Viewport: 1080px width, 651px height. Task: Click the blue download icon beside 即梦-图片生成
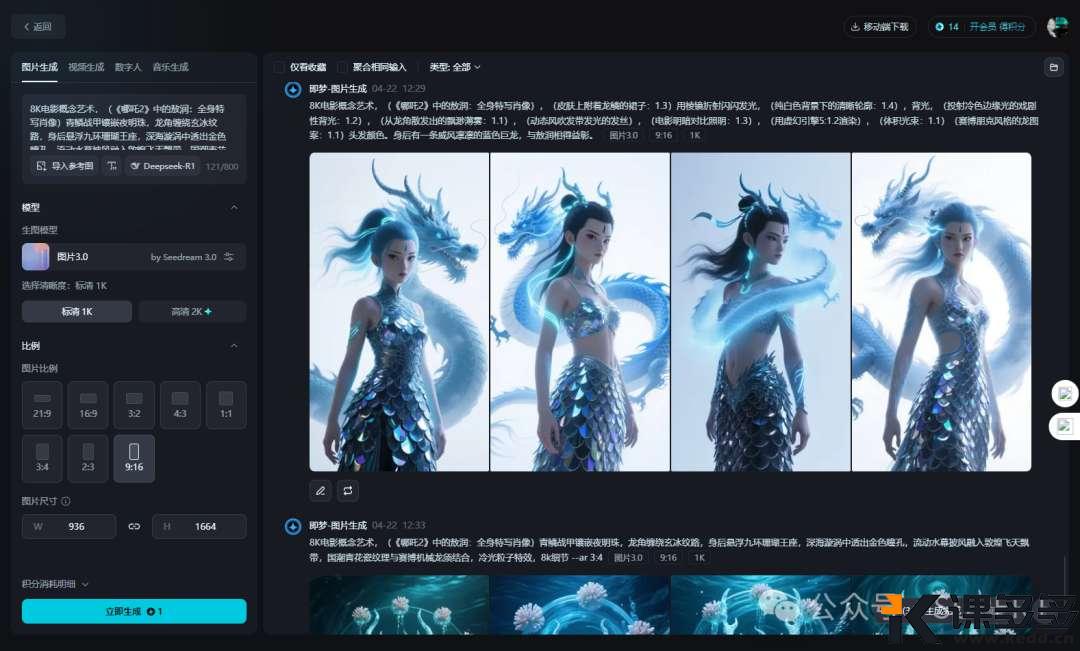pos(292,90)
